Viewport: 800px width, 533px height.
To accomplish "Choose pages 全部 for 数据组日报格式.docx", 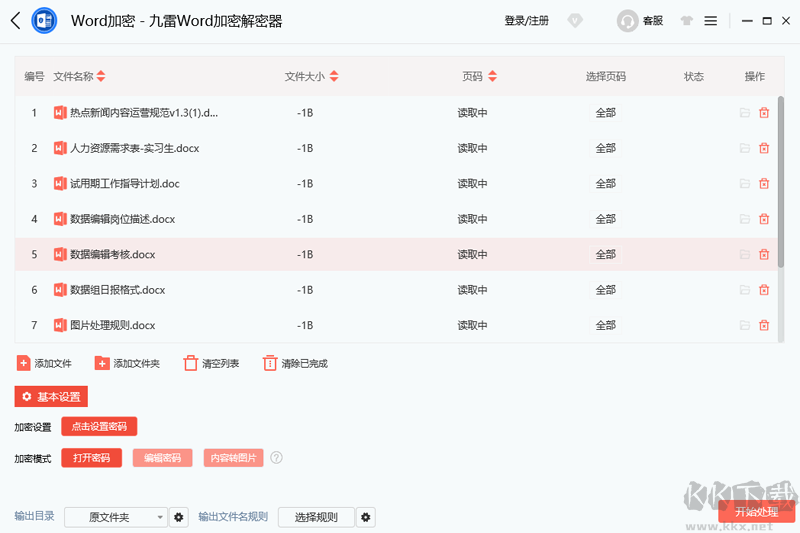I will click(x=606, y=290).
